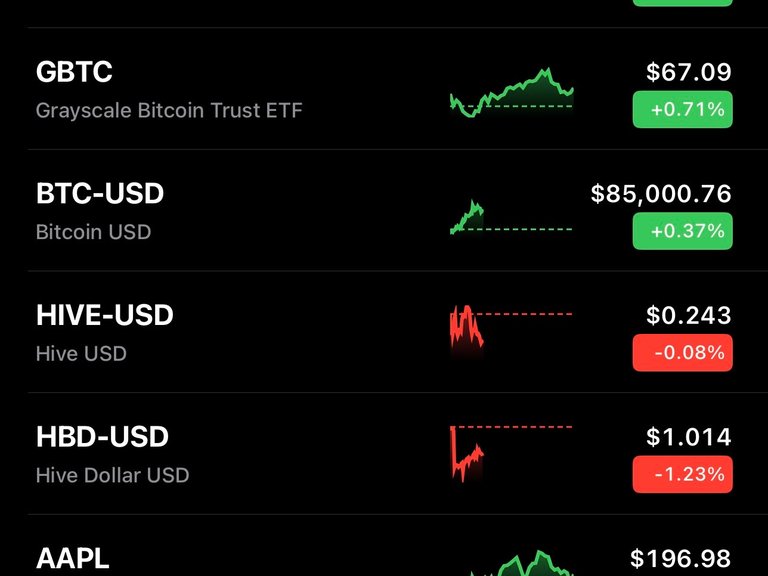View the GBTC green sparkline chart
This screenshot has height=576, width=768.
pos(511,93)
